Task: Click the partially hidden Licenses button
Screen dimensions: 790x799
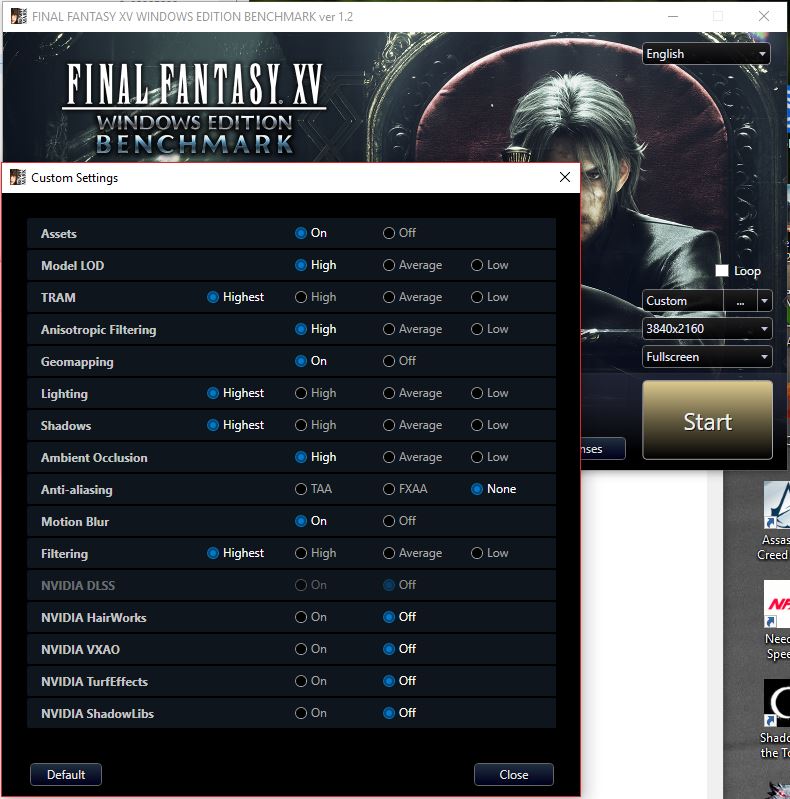Action: click(x=602, y=449)
